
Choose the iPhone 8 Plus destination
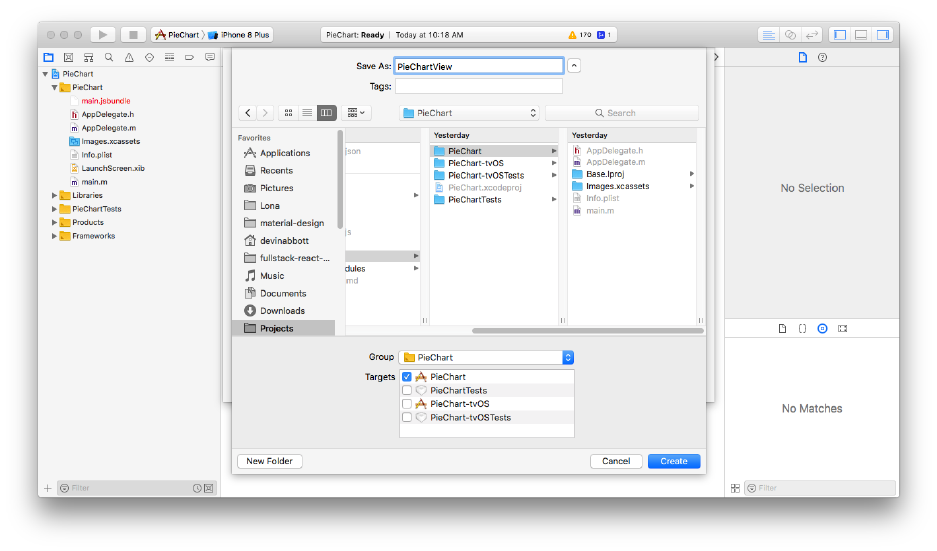239,35
